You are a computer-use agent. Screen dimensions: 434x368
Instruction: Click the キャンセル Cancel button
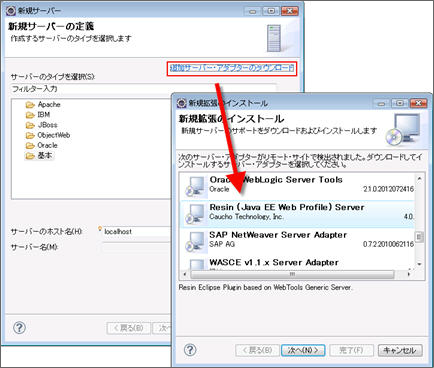(x=400, y=350)
